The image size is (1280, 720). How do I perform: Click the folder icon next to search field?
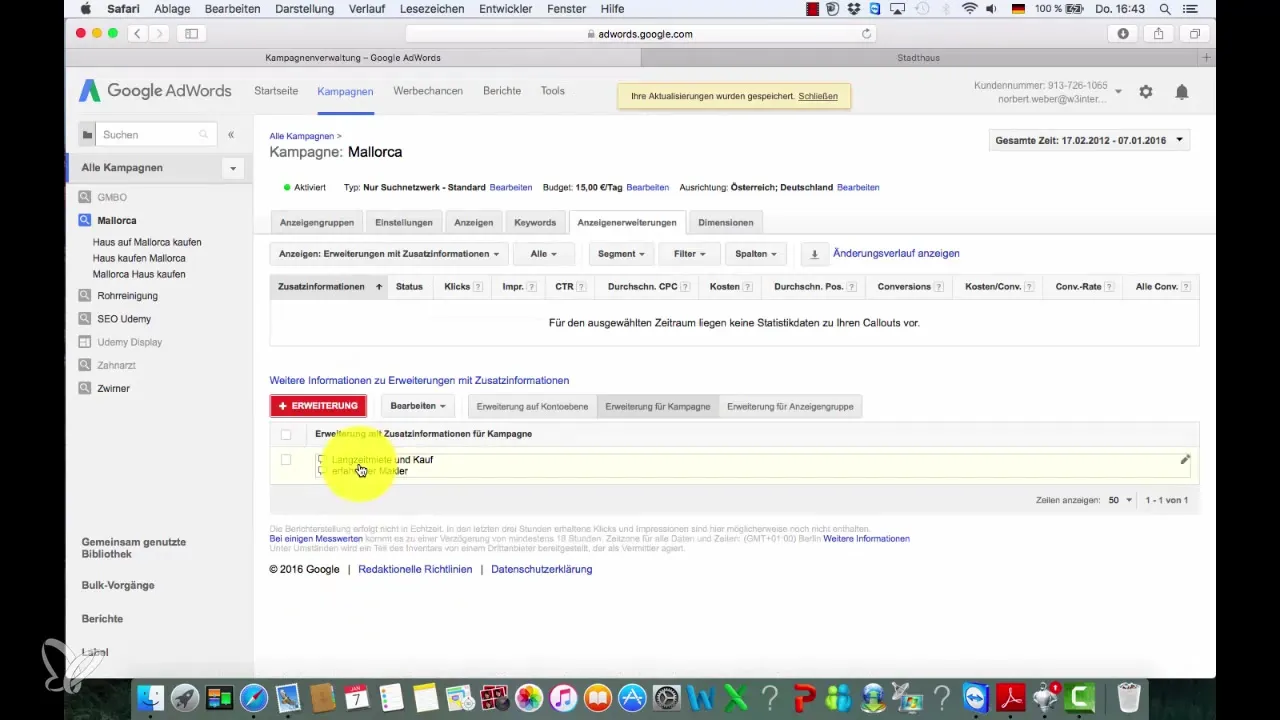pos(88,134)
